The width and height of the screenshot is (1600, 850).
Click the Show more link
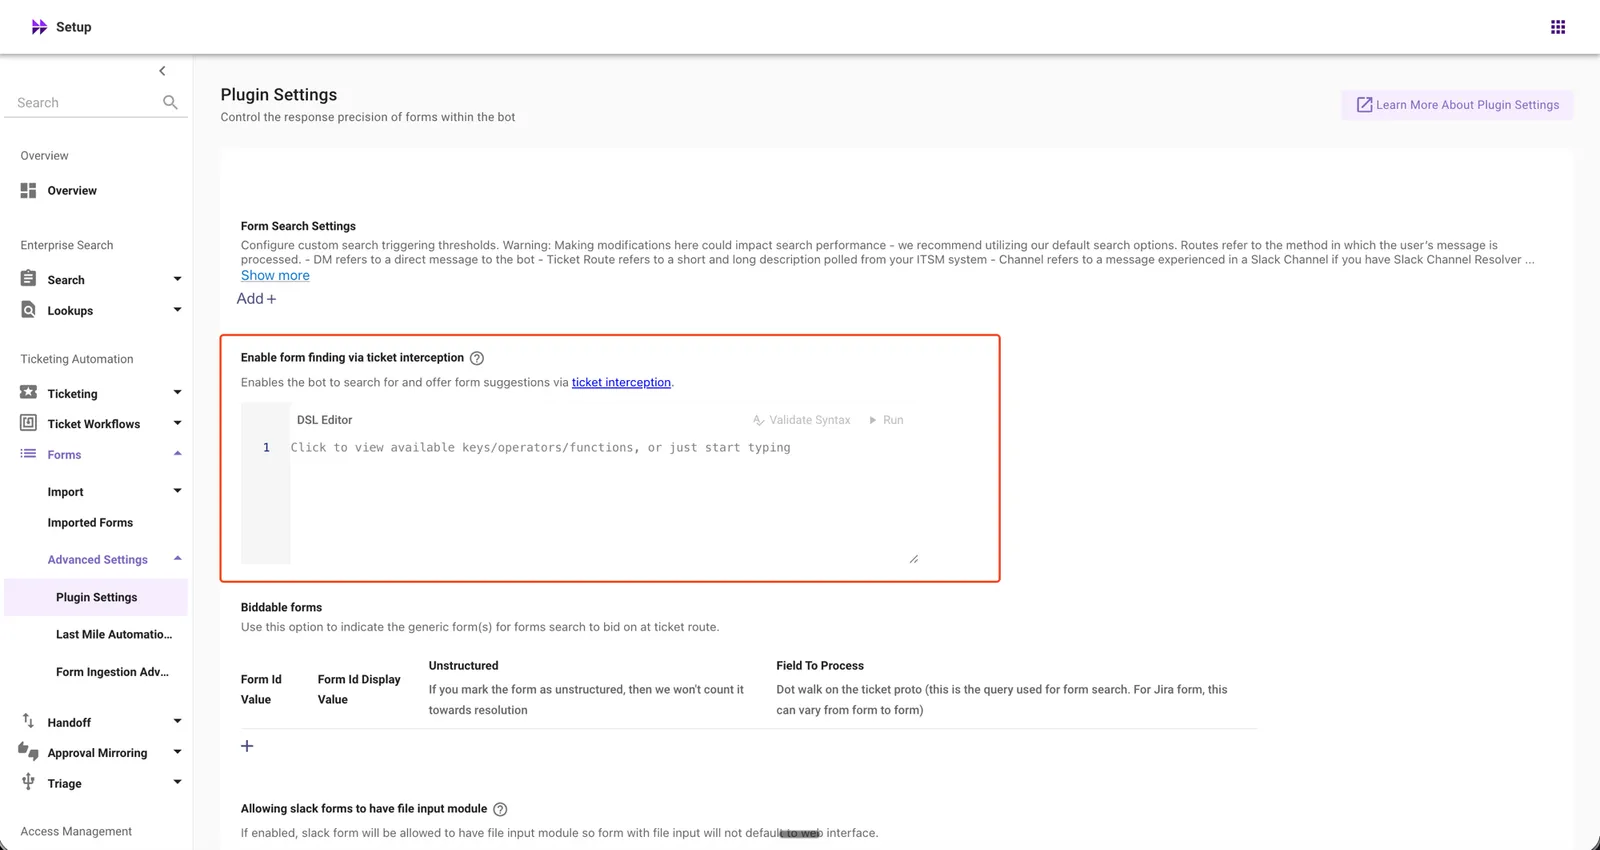(275, 275)
